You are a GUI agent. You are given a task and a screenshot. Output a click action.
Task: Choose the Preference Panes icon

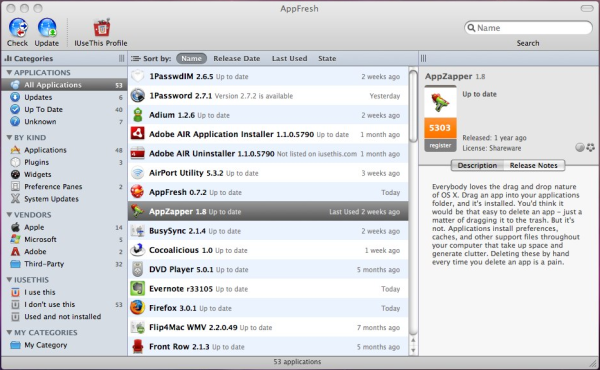15,187
